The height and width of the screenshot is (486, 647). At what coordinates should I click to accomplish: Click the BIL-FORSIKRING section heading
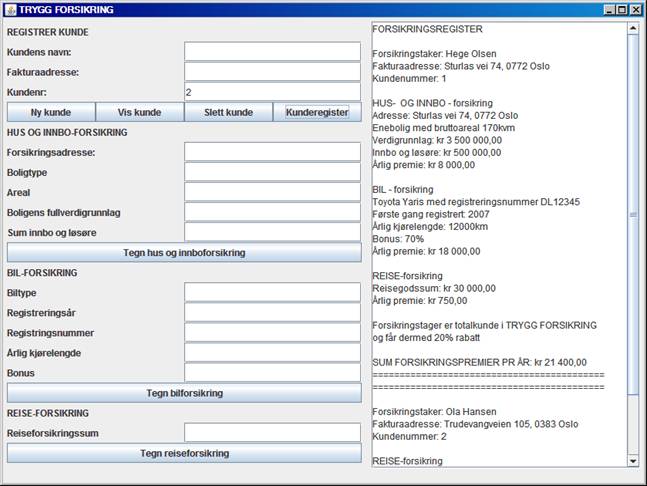tap(42, 273)
